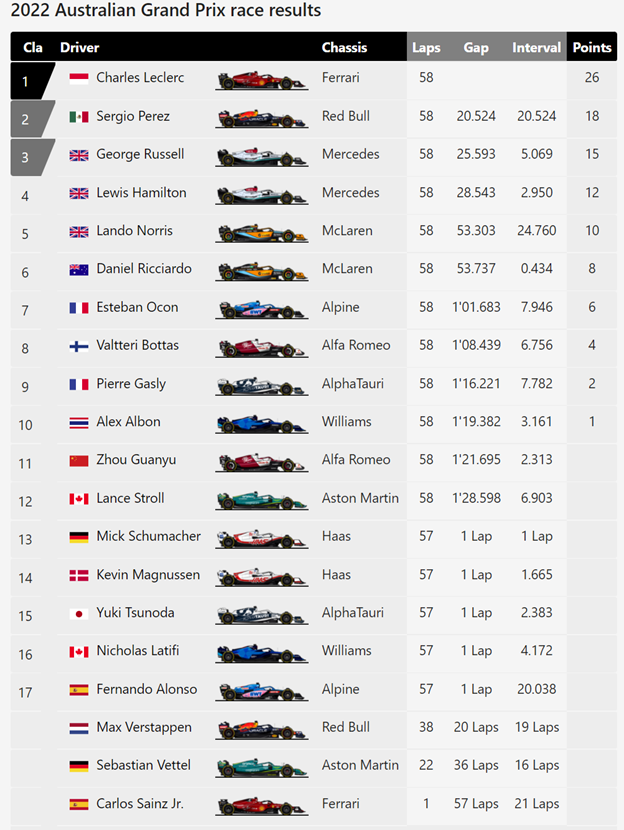Click the Mexican flag next to Sergio Perez
The width and height of the screenshot is (624, 830).
pos(78,117)
